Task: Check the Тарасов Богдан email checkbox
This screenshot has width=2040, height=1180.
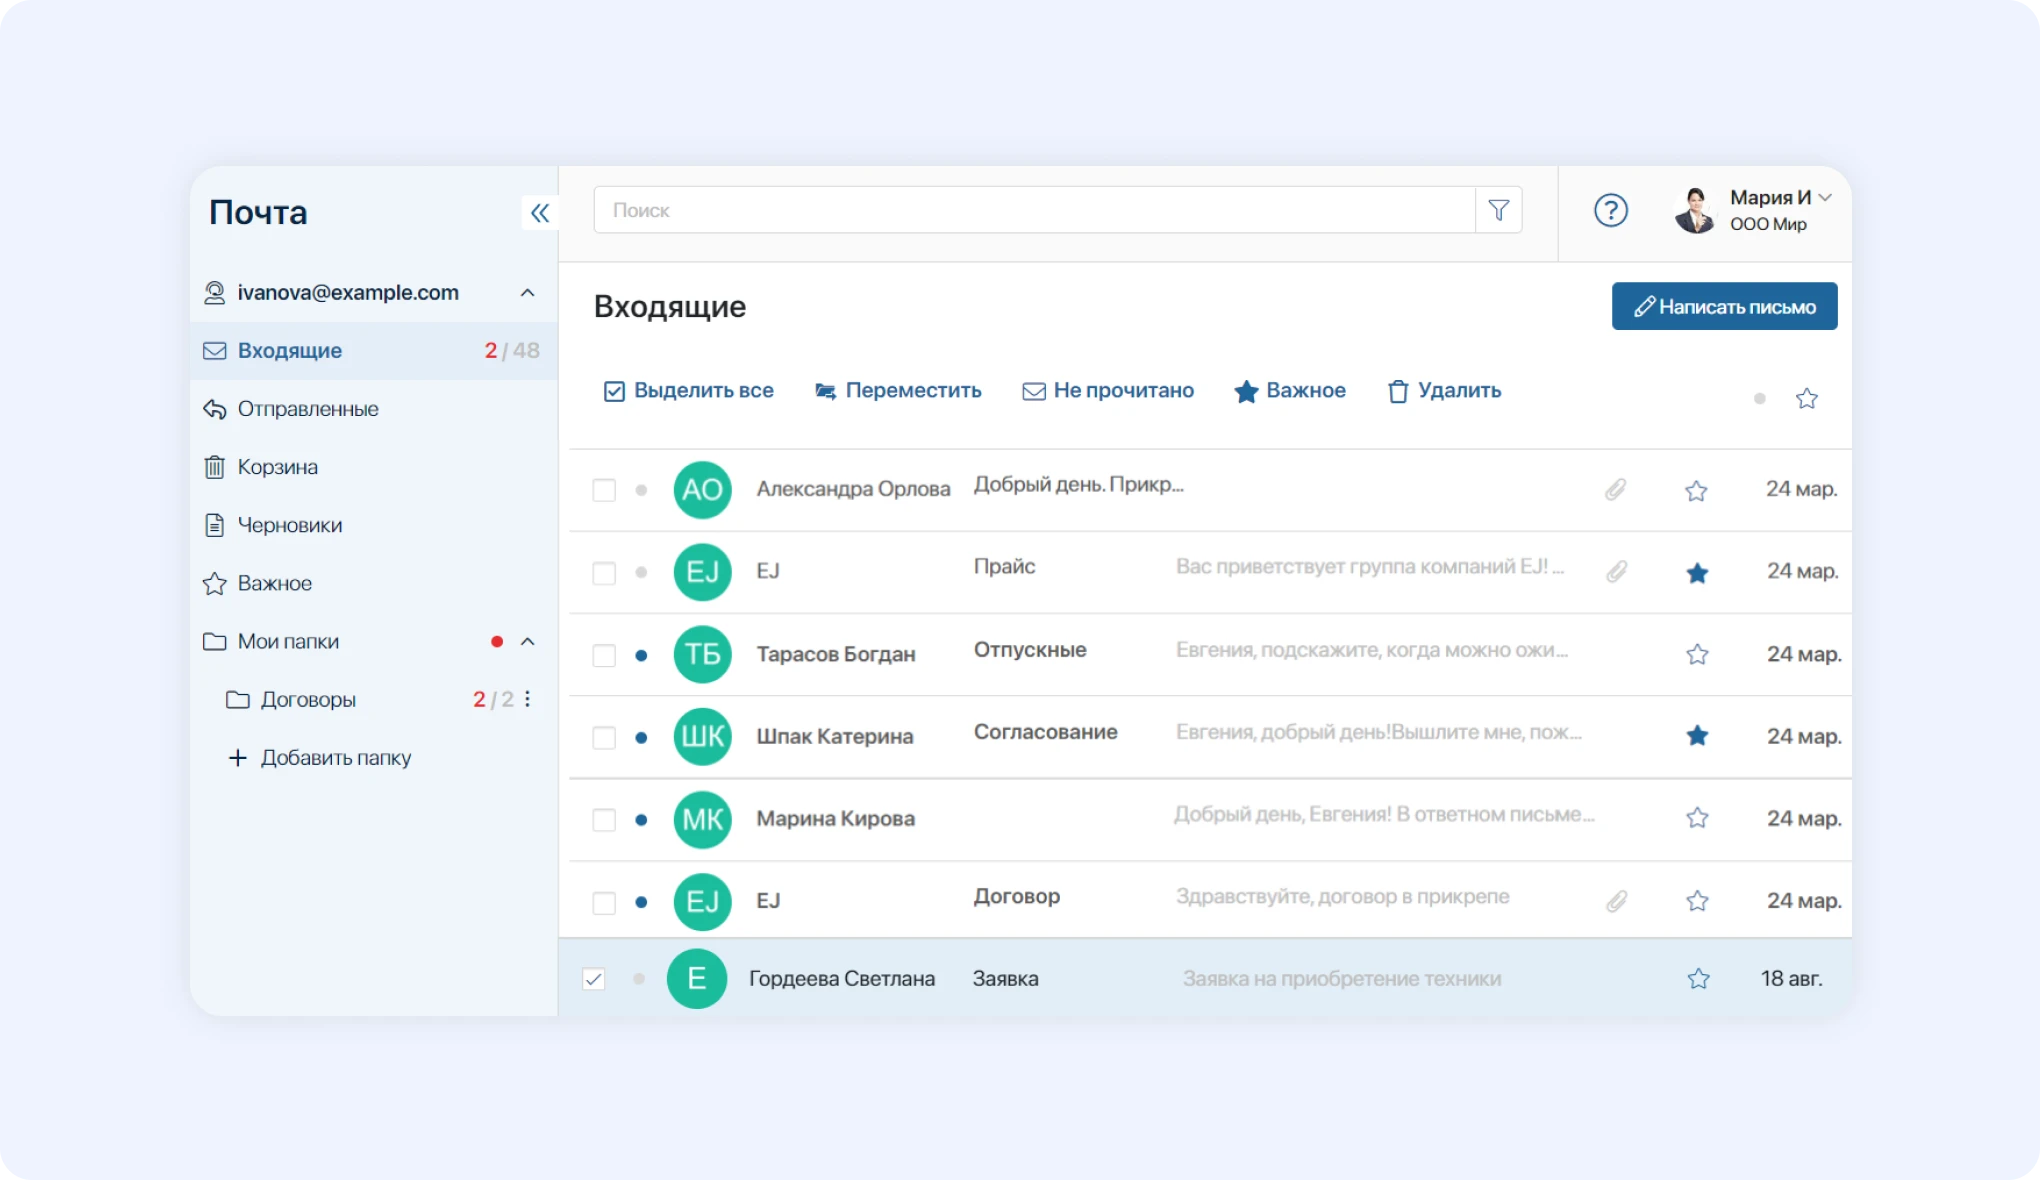Action: (x=604, y=656)
